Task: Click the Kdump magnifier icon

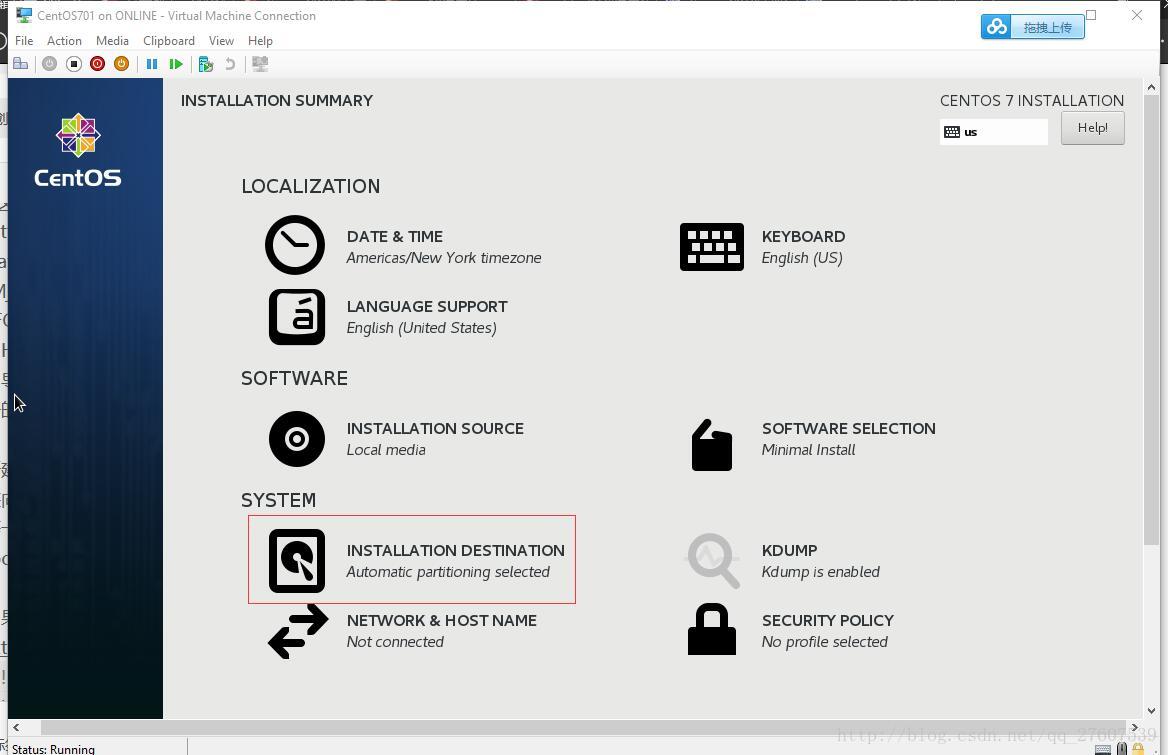Action: pos(713,561)
